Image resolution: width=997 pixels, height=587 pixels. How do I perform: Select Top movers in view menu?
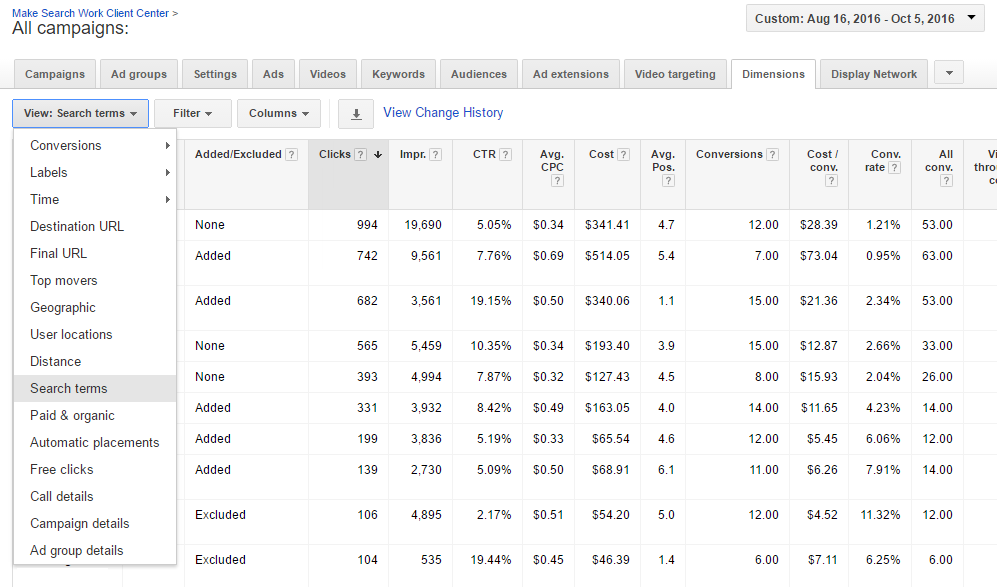(x=95, y=280)
